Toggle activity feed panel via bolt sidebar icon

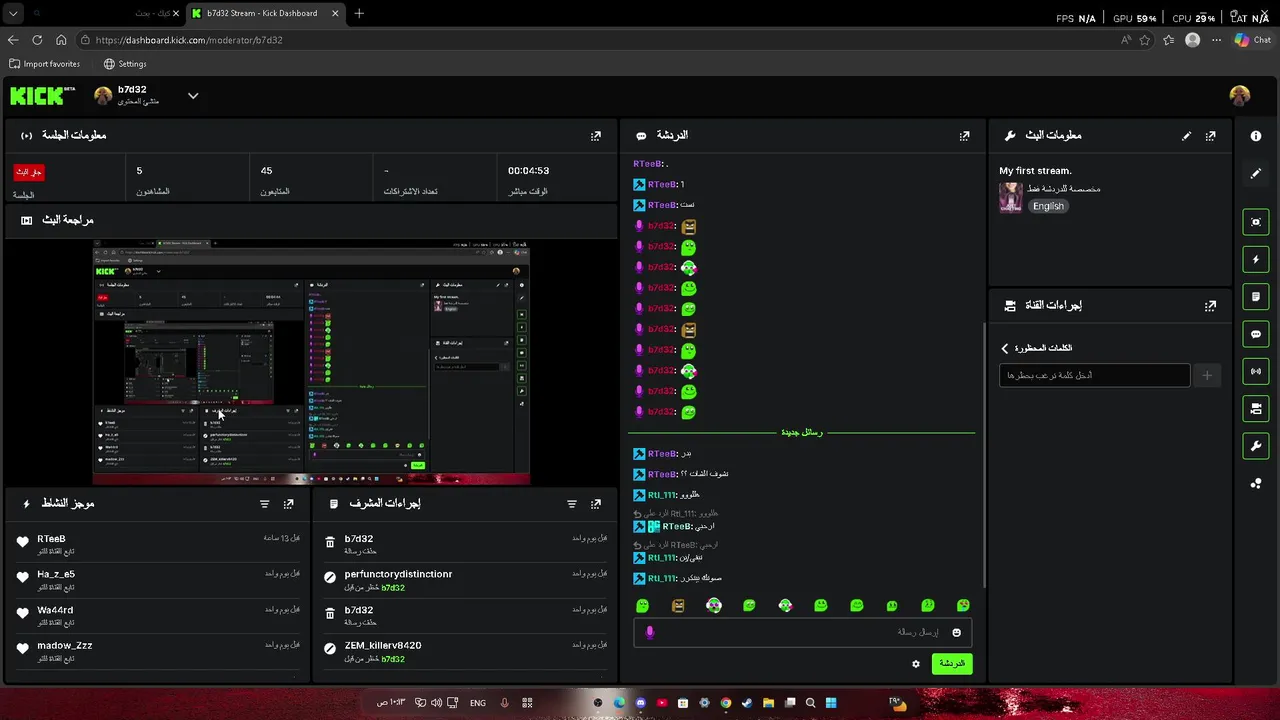point(1256,259)
